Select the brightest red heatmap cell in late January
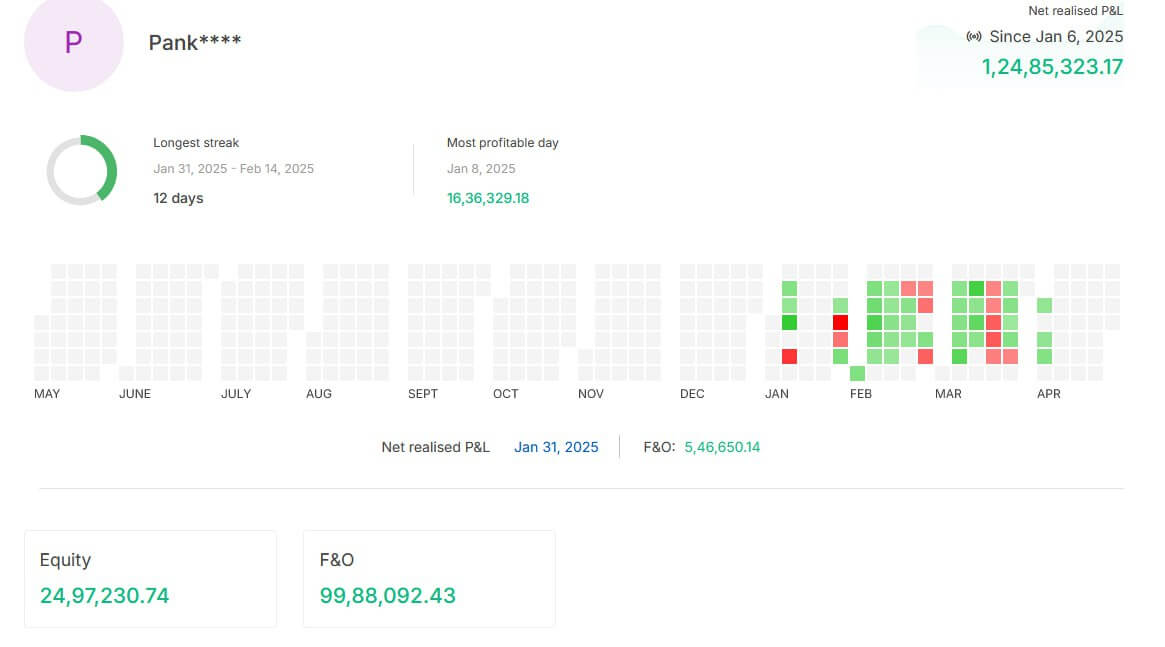The height and width of the screenshot is (647, 1165). pyautogui.click(x=840, y=322)
